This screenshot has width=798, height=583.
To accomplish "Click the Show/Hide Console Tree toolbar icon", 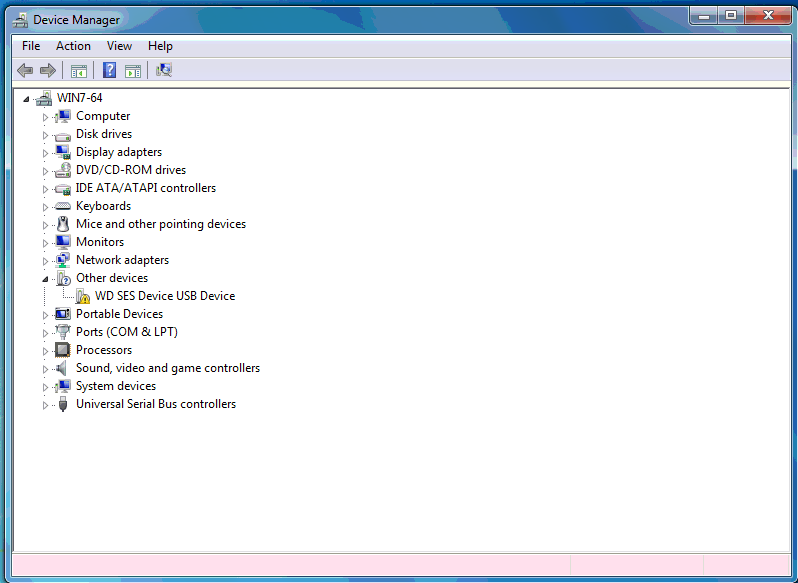I will pos(78,71).
